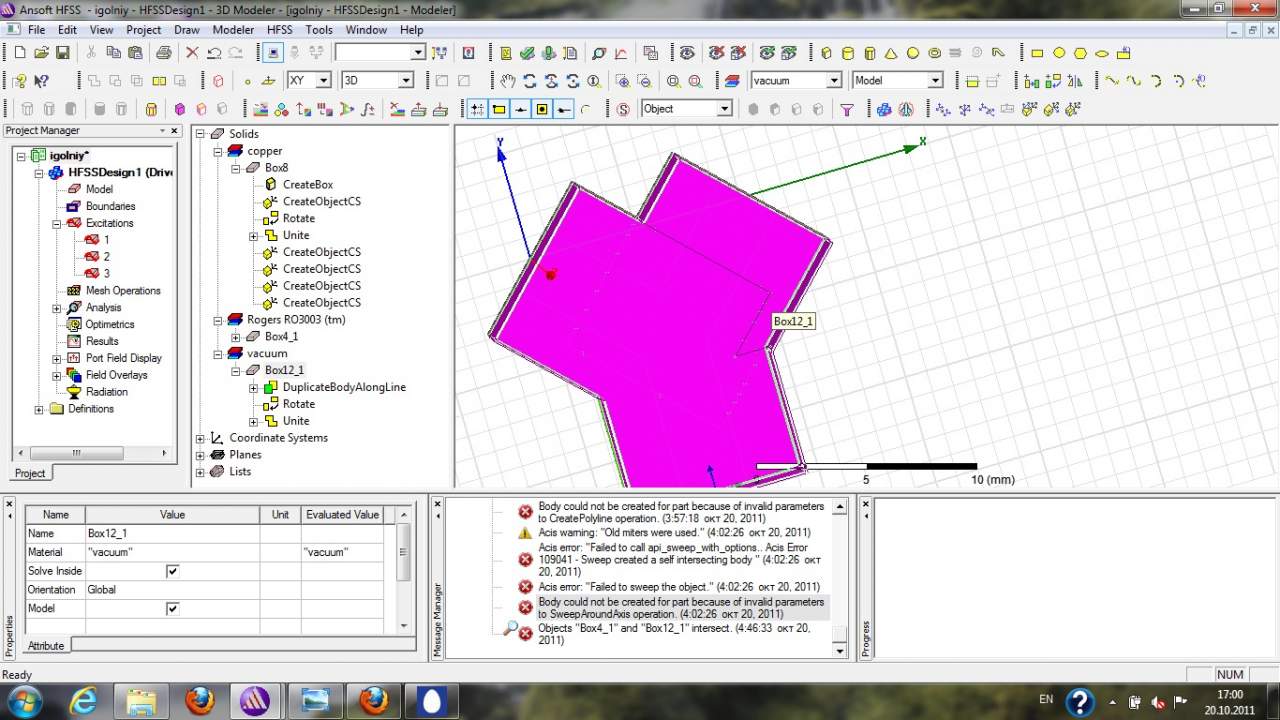The width and height of the screenshot is (1280, 720).
Task: Pick the Draw rectangle tool
Action: tap(1037, 53)
